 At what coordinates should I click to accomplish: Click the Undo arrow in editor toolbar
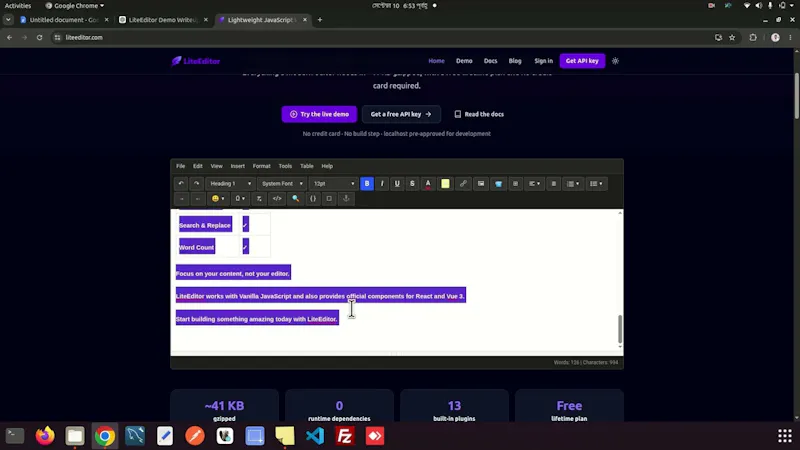pyautogui.click(x=181, y=184)
